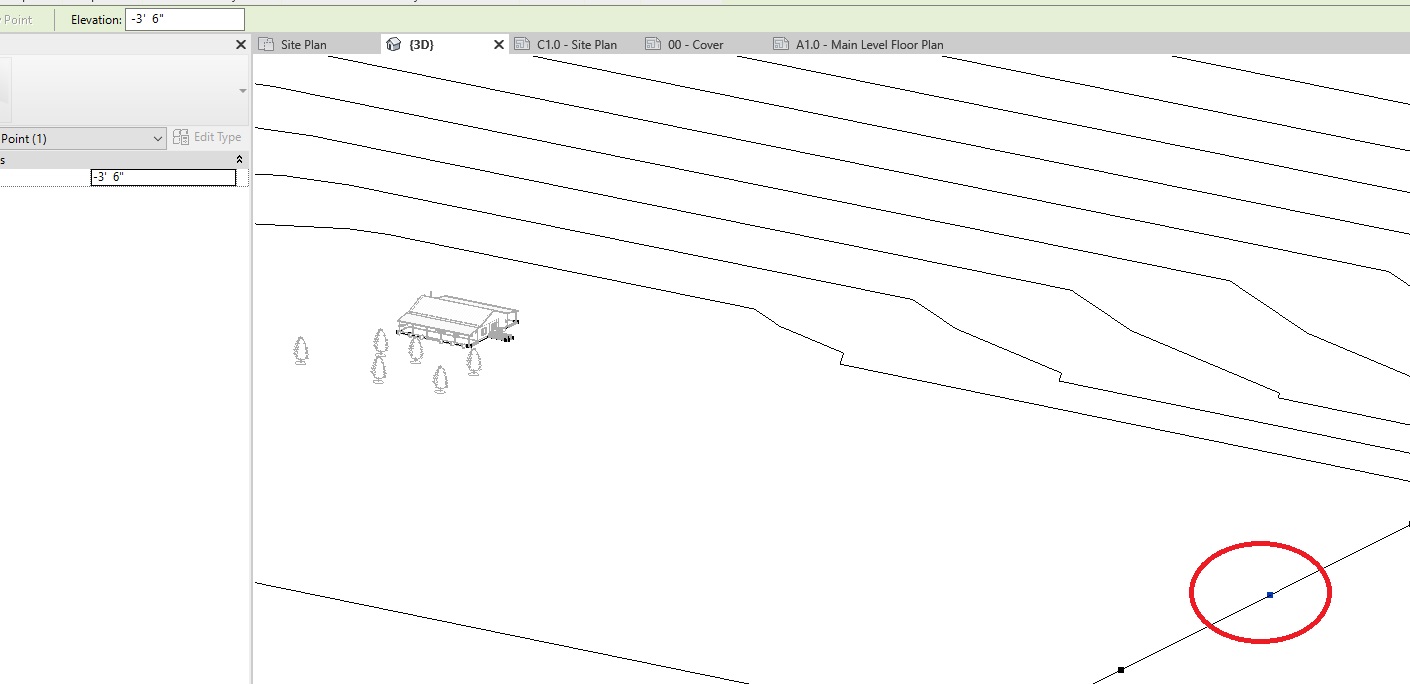1410x684 pixels.
Task: Click the sheet icon on C1.0 - Site Plan tab
Action: pyautogui.click(x=523, y=44)
